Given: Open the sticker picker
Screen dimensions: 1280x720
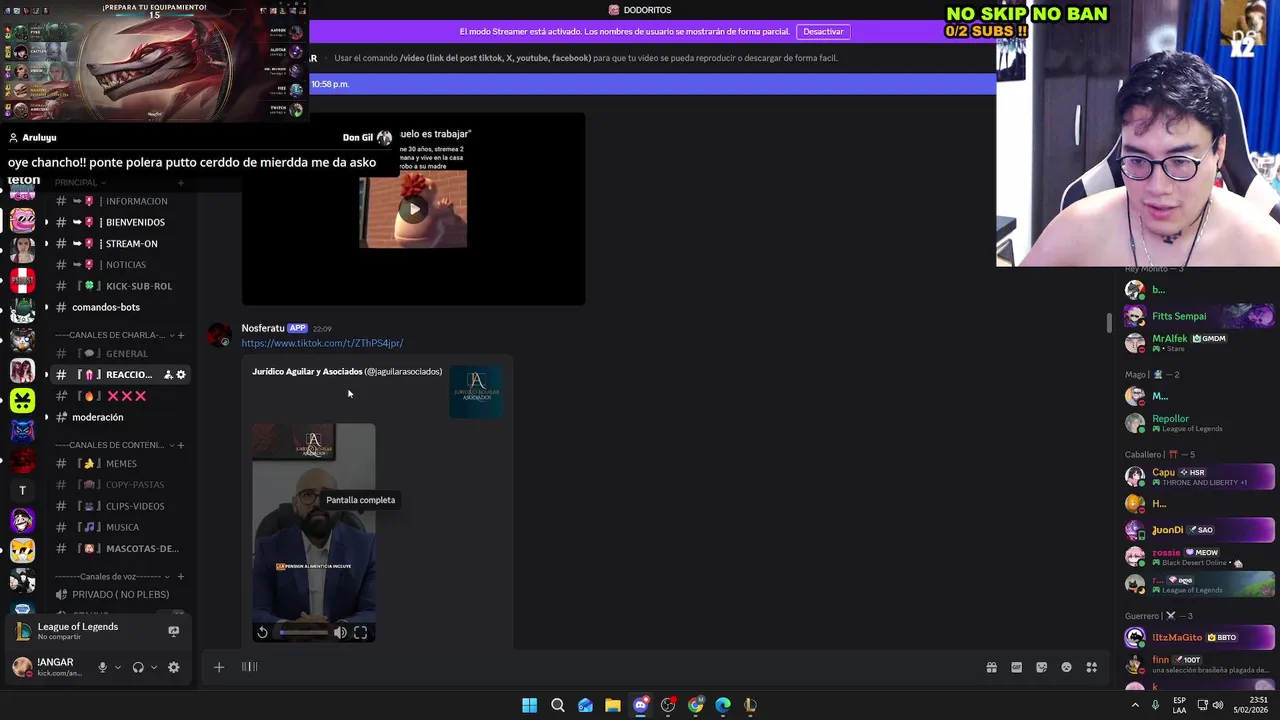Looking at the screenshot, I should click(x=1041, y=667).
